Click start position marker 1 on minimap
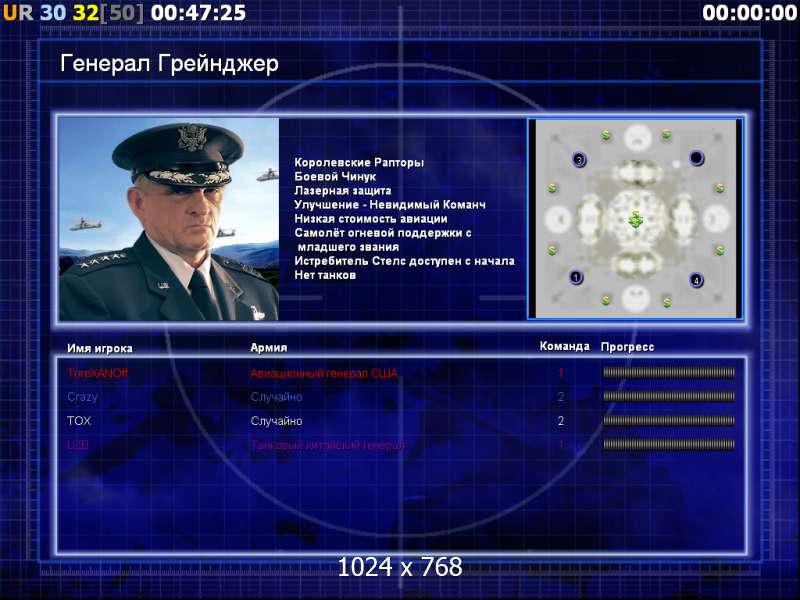The width and height of the screenshot is (800, 600). pyautogui.click(x=576, y=278)
